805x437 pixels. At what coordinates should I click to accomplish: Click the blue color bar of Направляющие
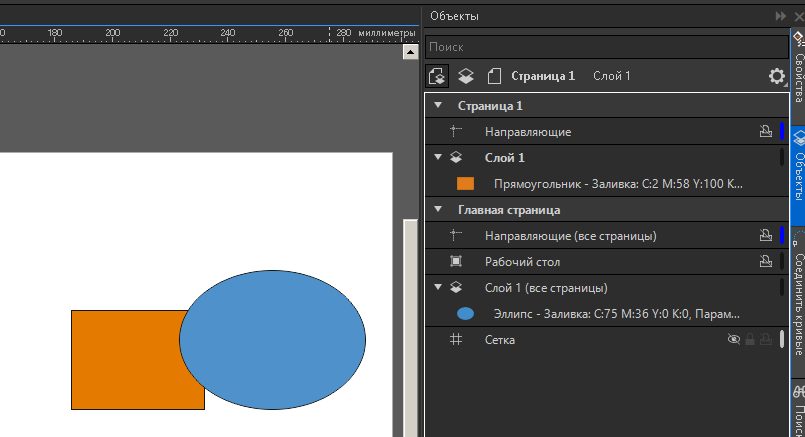click(x=781, y=131)
